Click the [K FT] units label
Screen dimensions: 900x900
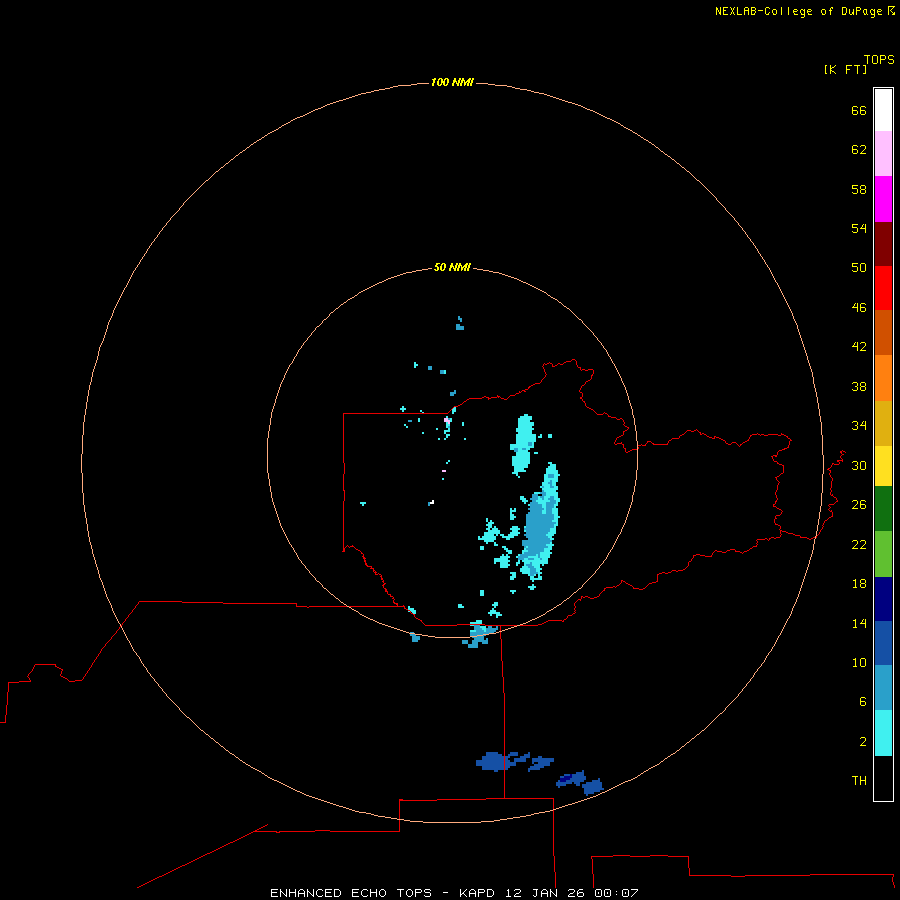click(845, 69)
